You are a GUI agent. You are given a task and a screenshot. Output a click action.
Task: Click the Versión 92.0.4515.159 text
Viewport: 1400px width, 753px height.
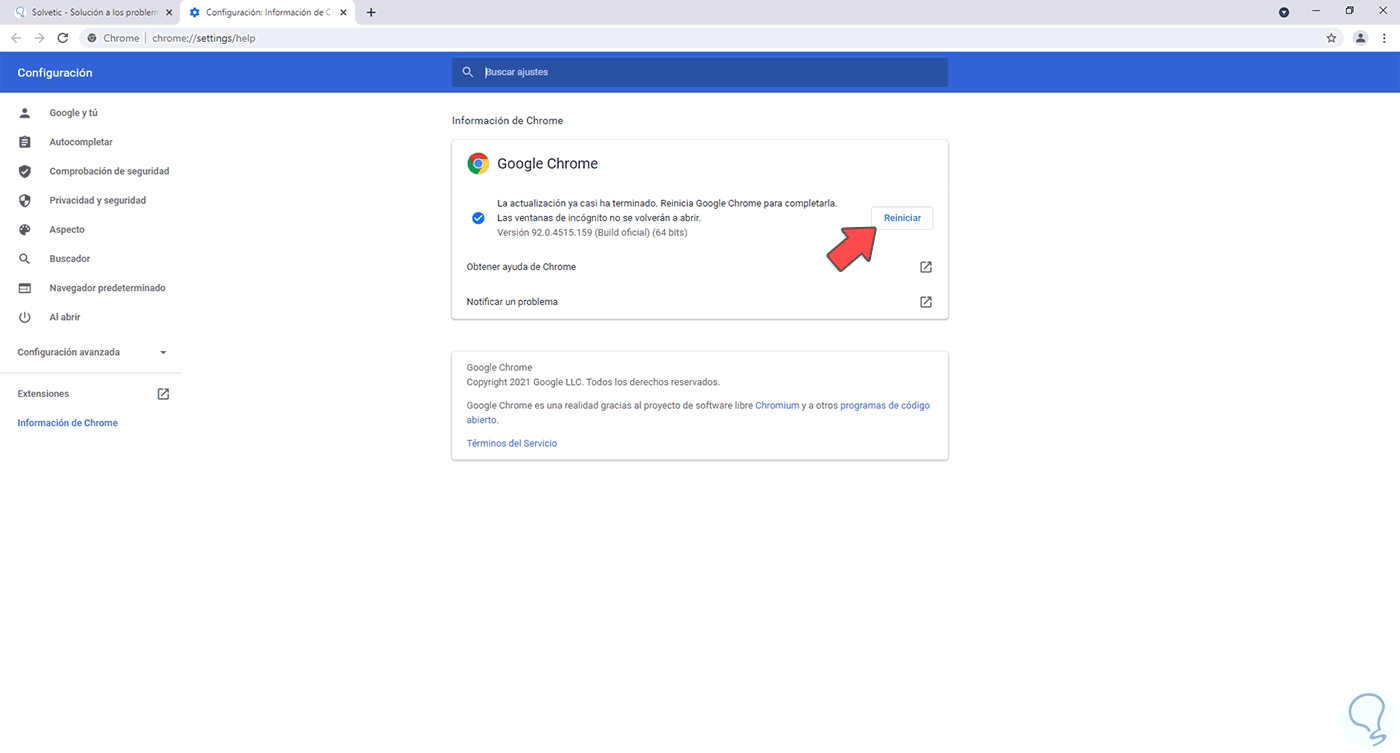[592, 233]
